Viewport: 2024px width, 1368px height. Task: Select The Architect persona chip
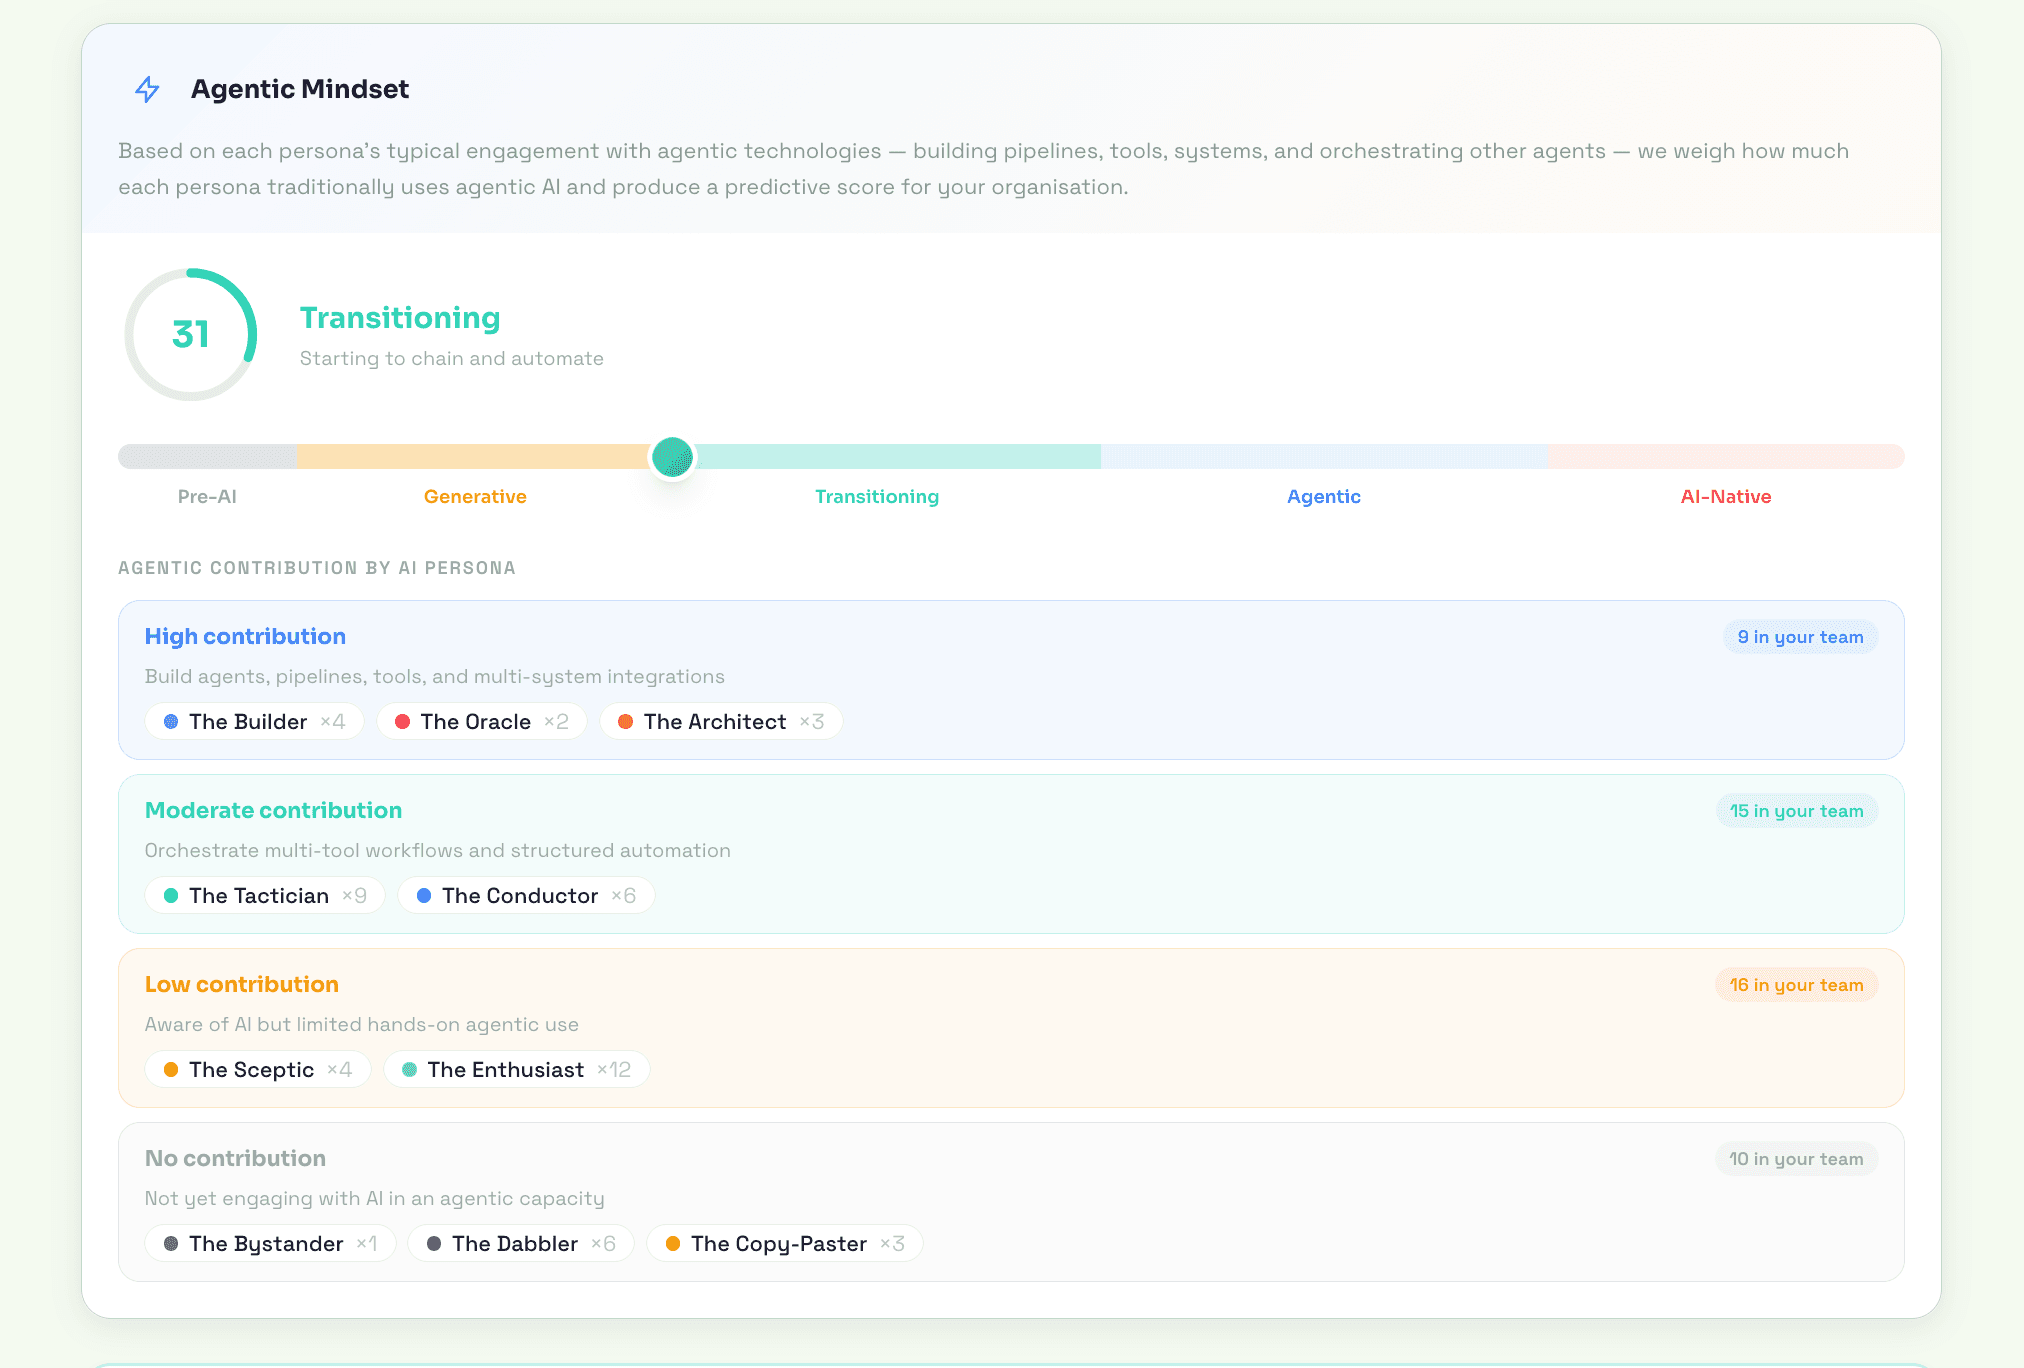721,722
